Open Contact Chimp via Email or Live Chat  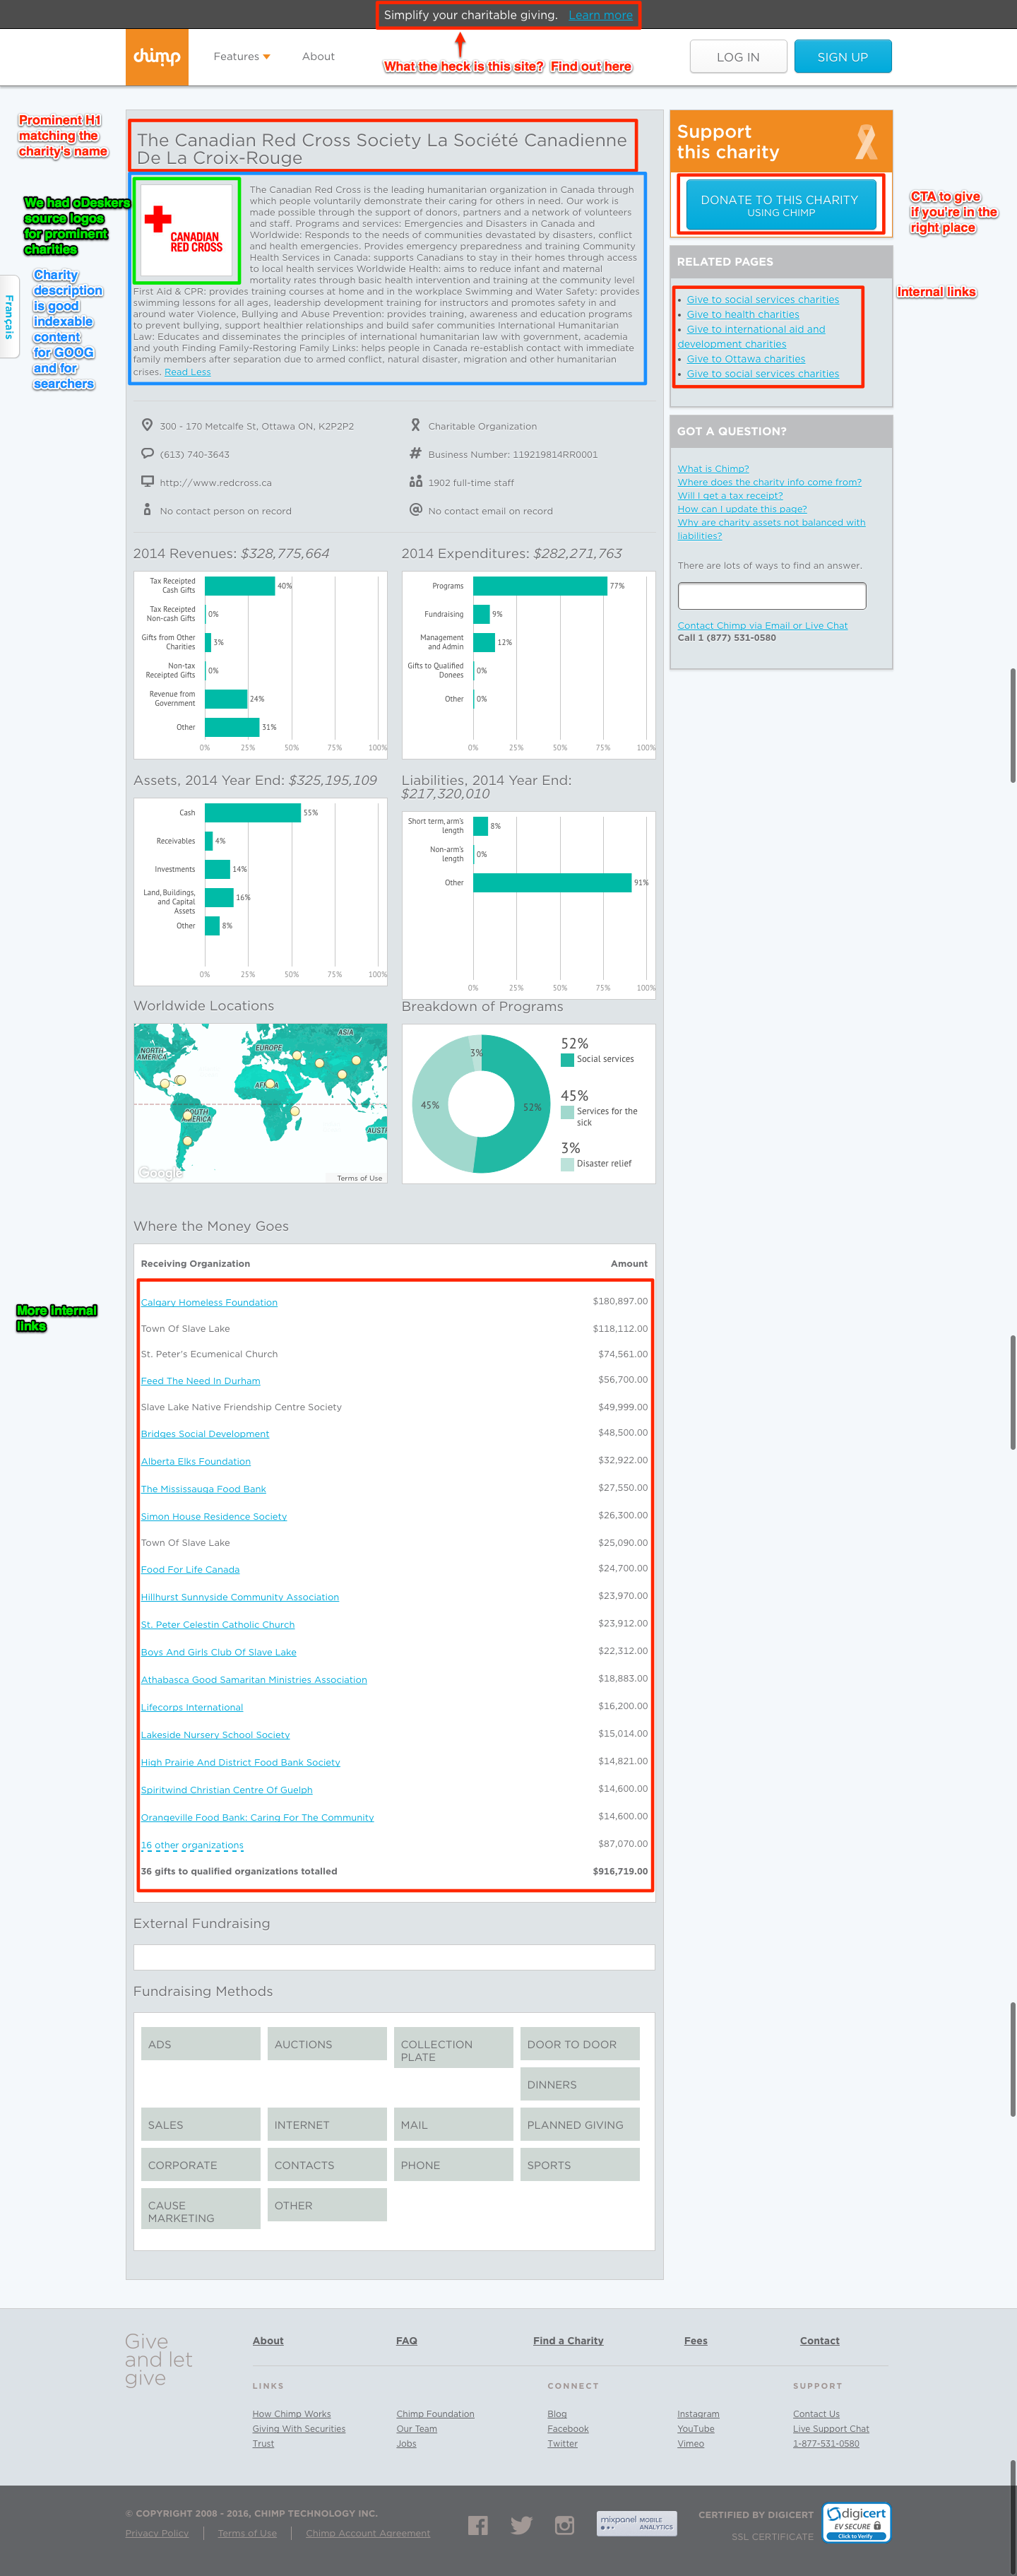click(x=762, y=626)
